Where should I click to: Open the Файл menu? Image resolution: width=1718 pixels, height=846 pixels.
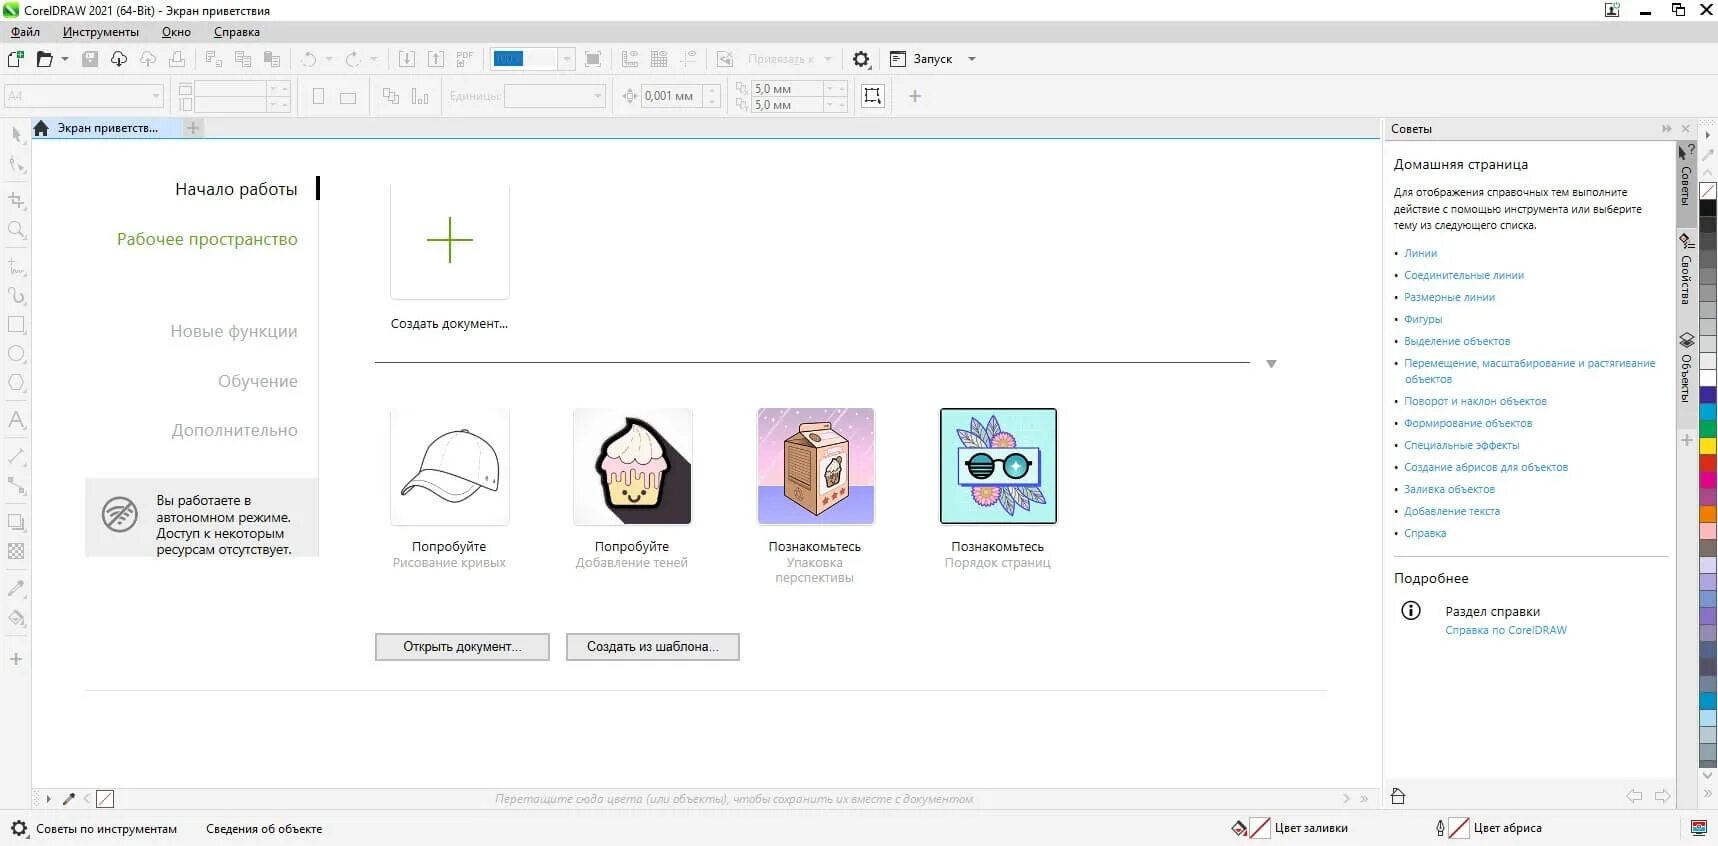coord(25,32)
